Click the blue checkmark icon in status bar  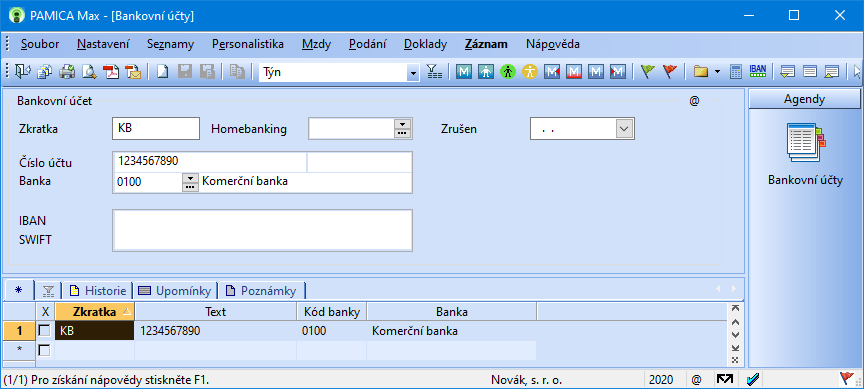click(x=753, y=379)
